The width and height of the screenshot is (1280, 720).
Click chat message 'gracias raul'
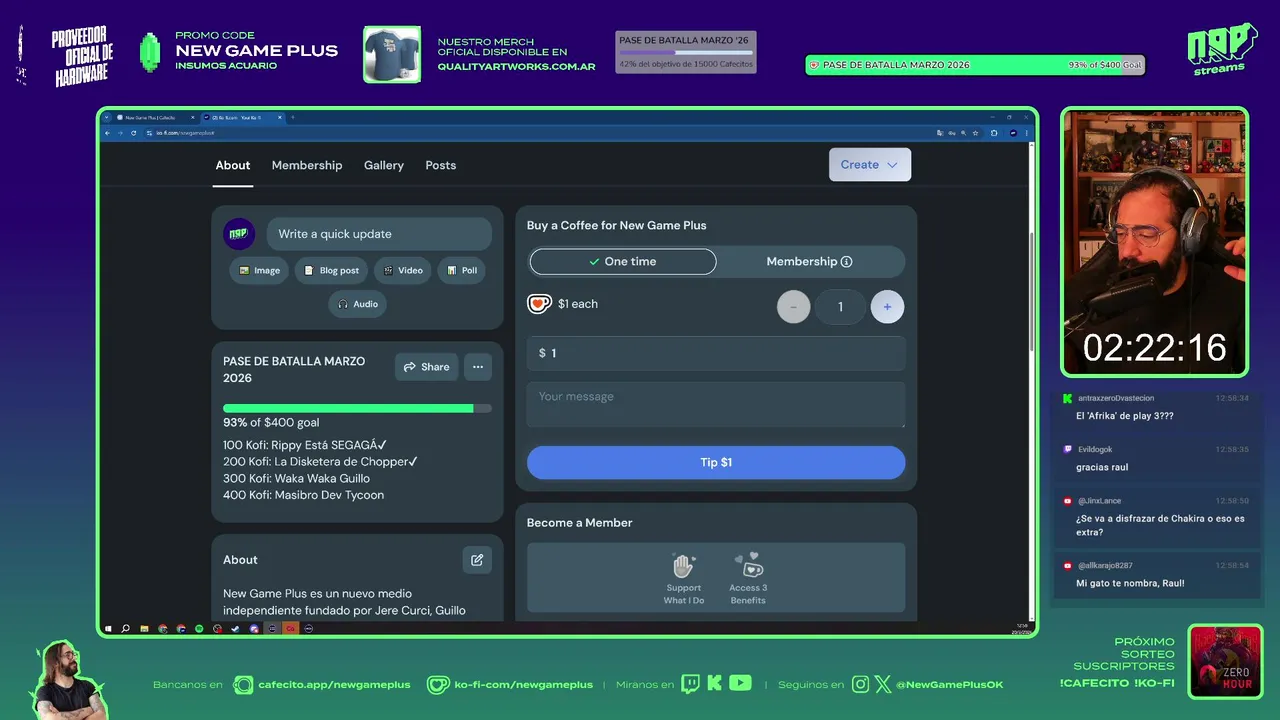pos(1102,467)
